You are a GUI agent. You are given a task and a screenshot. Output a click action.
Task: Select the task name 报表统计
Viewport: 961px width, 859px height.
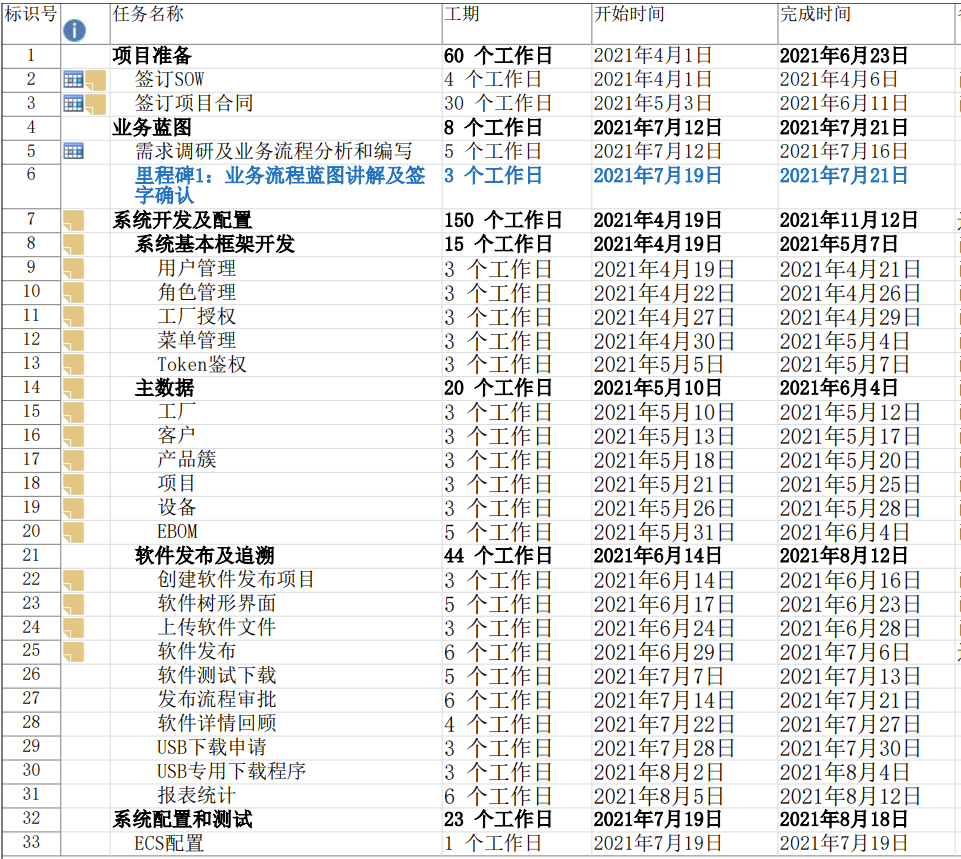click(197, 795)
